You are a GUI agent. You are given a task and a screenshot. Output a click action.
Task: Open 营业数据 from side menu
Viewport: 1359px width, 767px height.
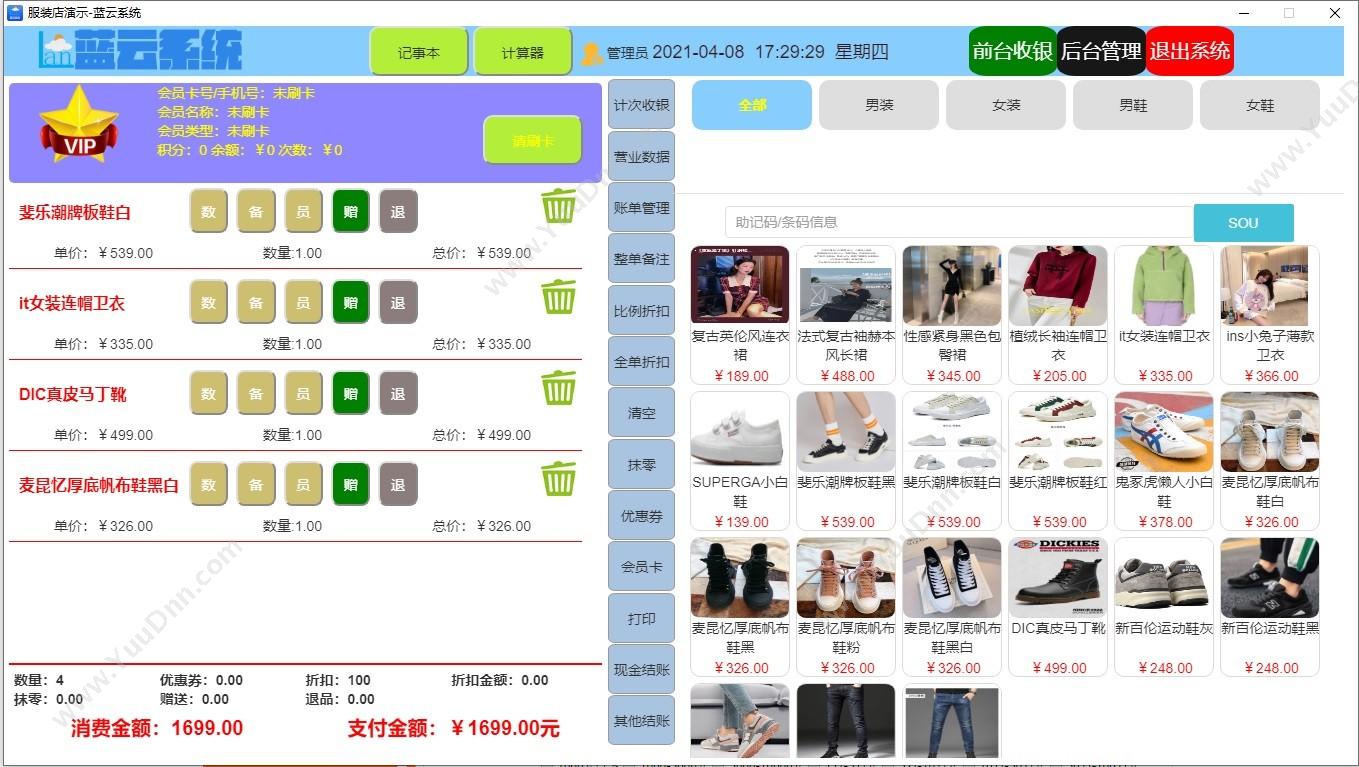click(x=641, y=157)
